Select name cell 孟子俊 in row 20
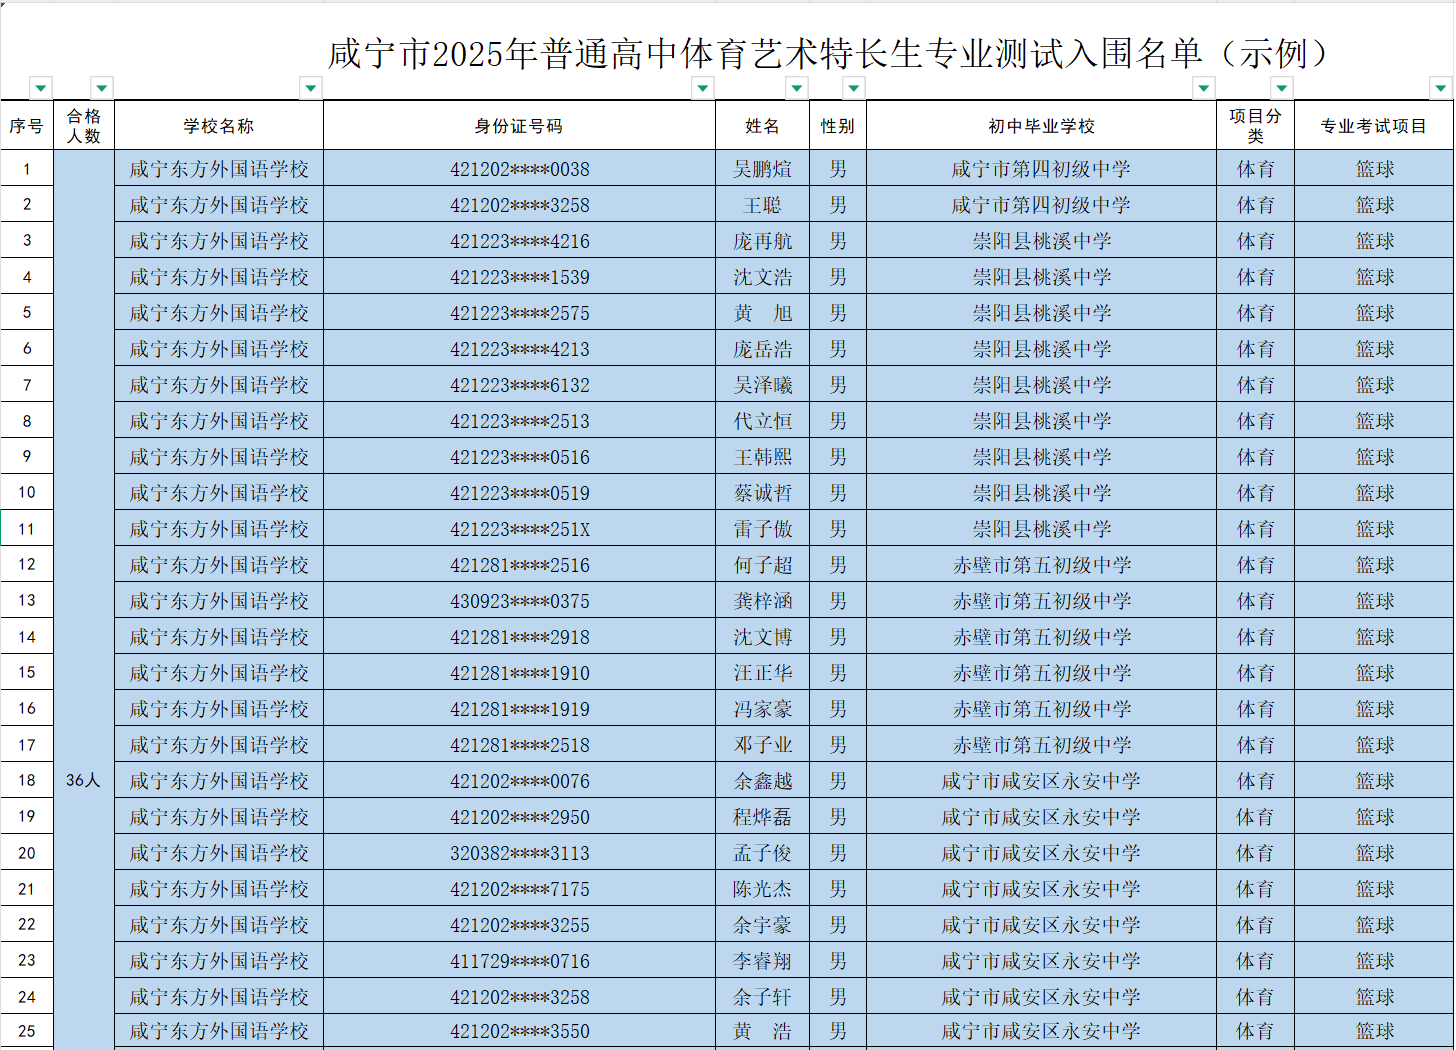 coord(762,853)
